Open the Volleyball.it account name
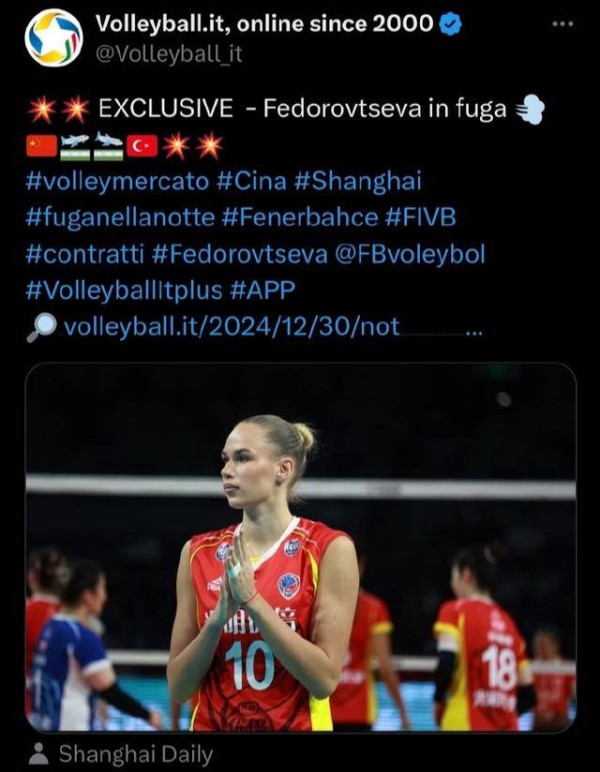600x772 pixels. (264, 24)
